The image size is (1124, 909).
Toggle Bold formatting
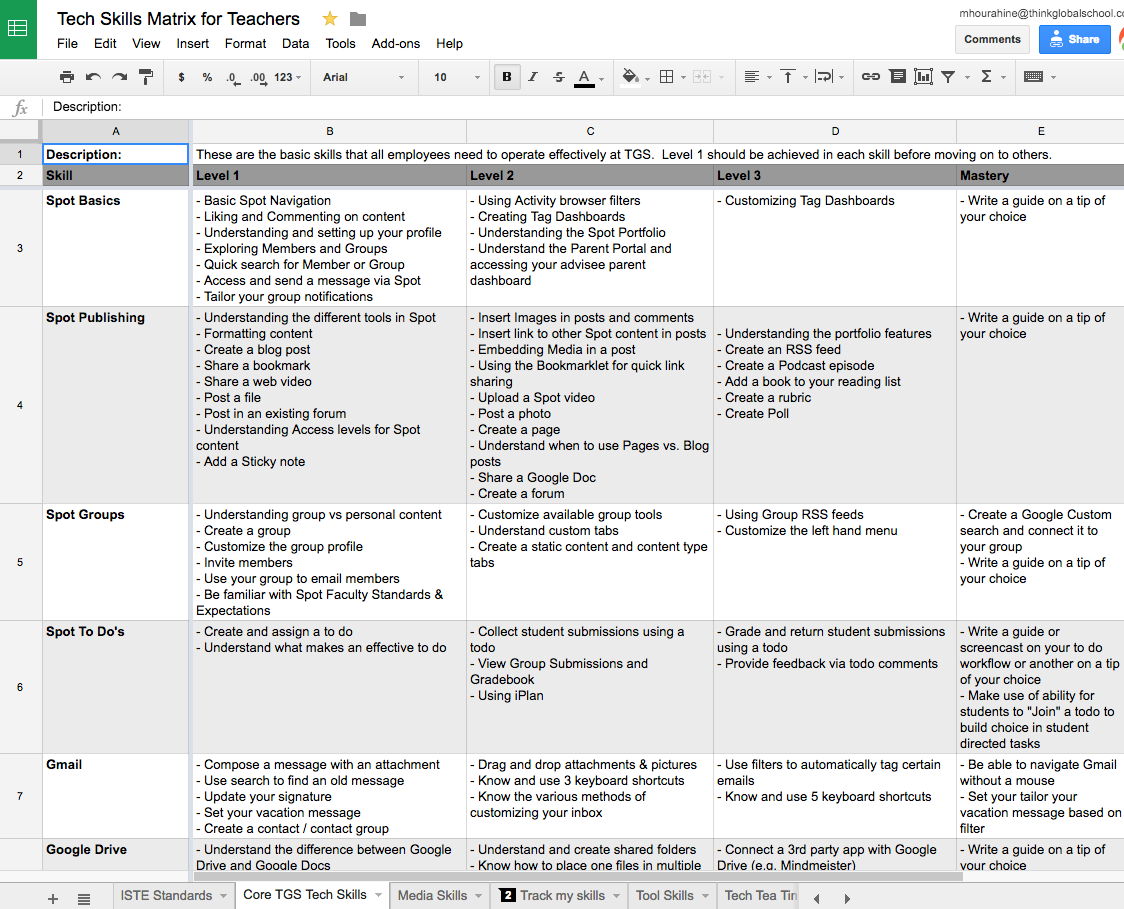(x=507, y=77)
